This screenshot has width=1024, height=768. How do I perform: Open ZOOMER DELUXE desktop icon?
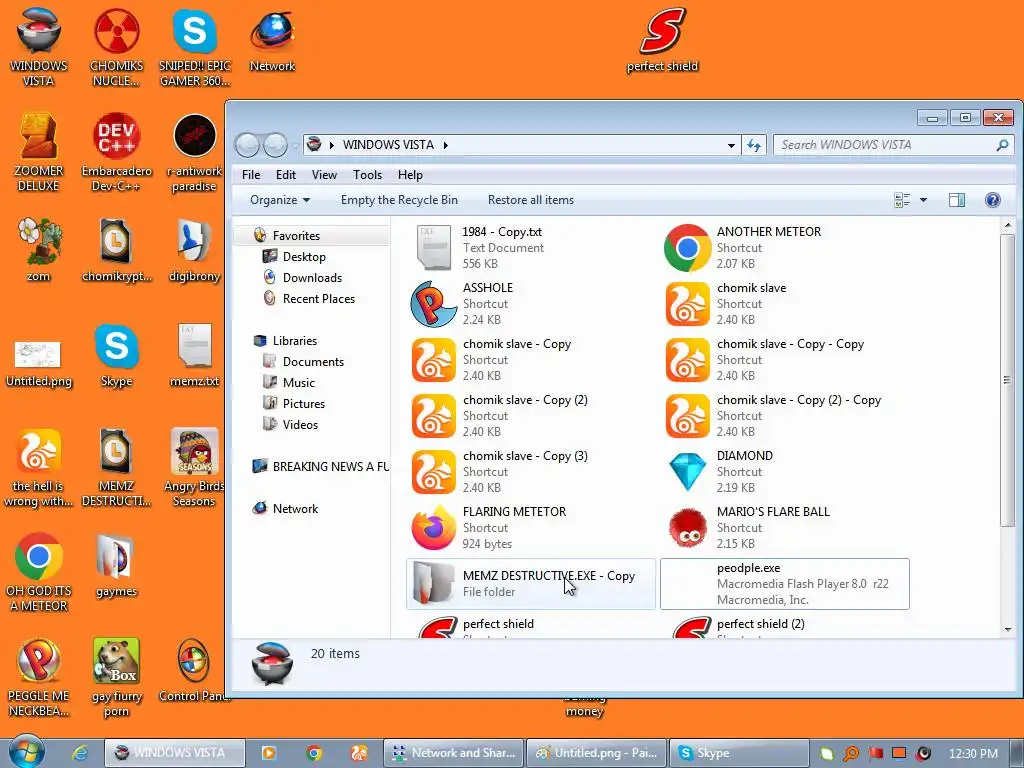click(39, 152)
